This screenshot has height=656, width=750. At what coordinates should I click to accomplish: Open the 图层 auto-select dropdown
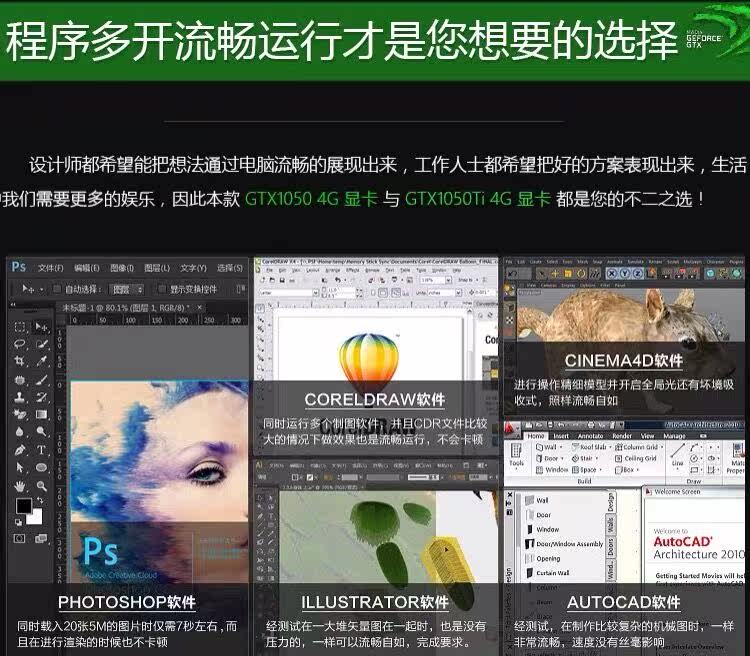[x=127, y=289]
